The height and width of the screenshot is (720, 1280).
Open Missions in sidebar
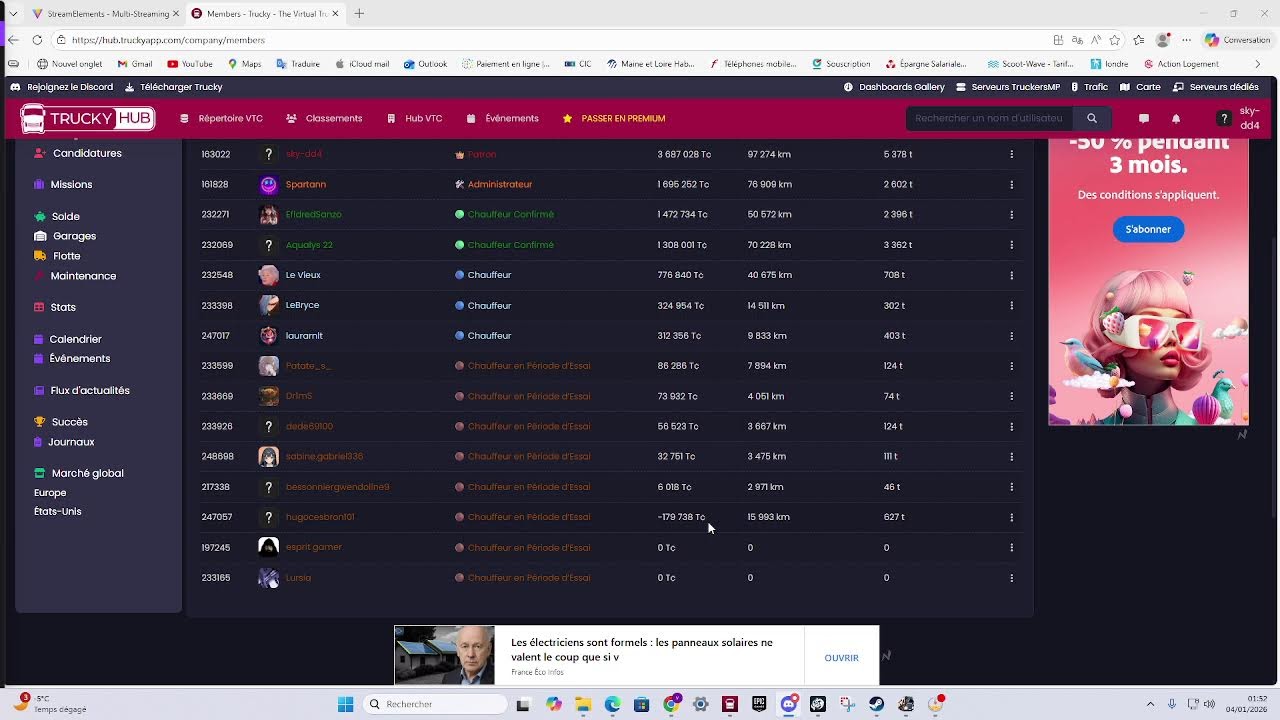pos(63,184)
